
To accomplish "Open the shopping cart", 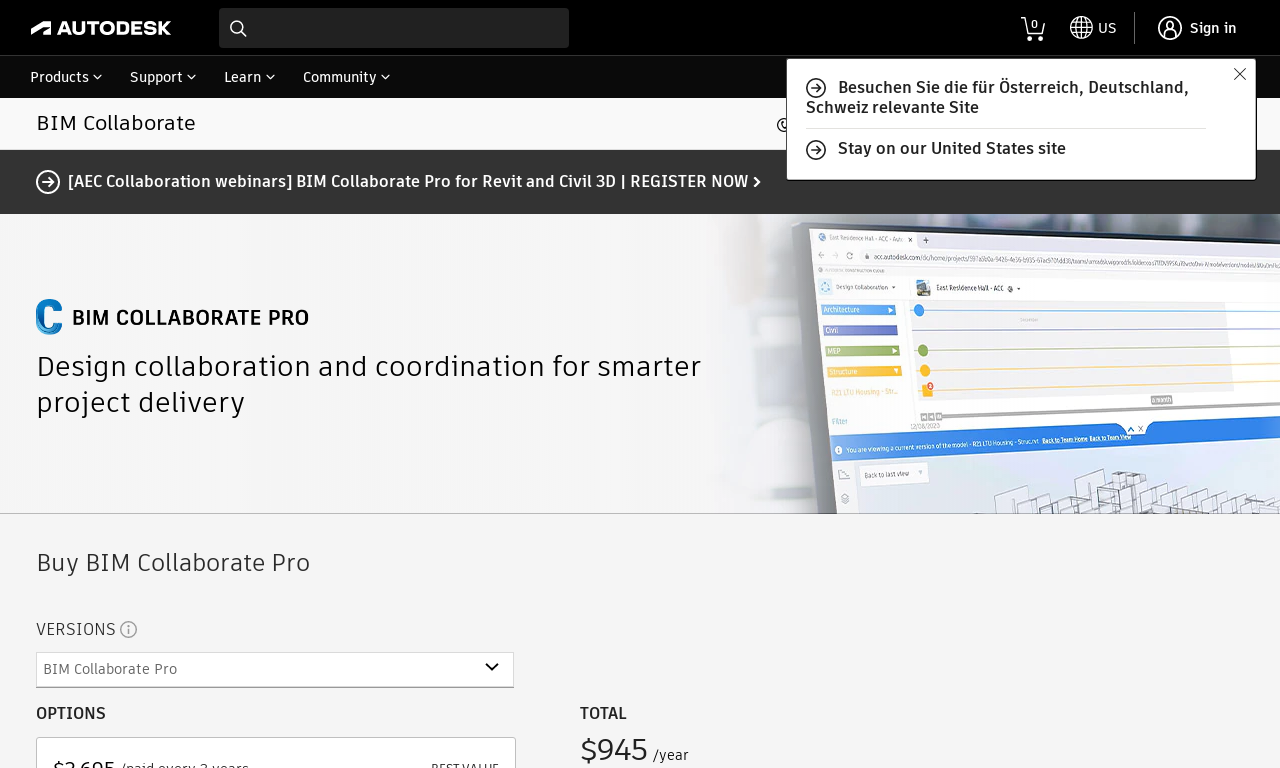I will [1033, 28].
